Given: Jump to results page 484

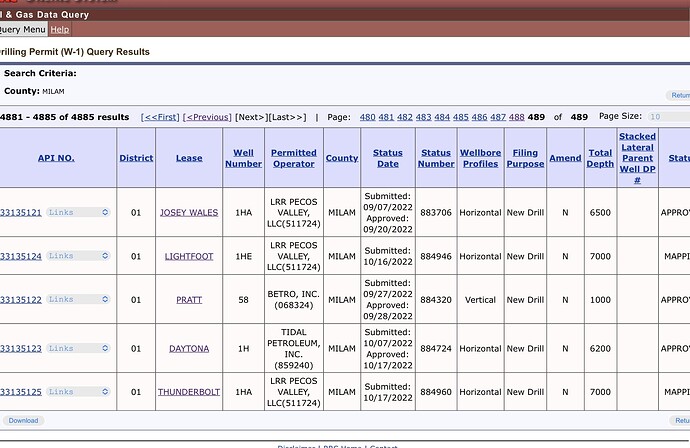Looking at the screenshot, I should click(x=442, y=117).
